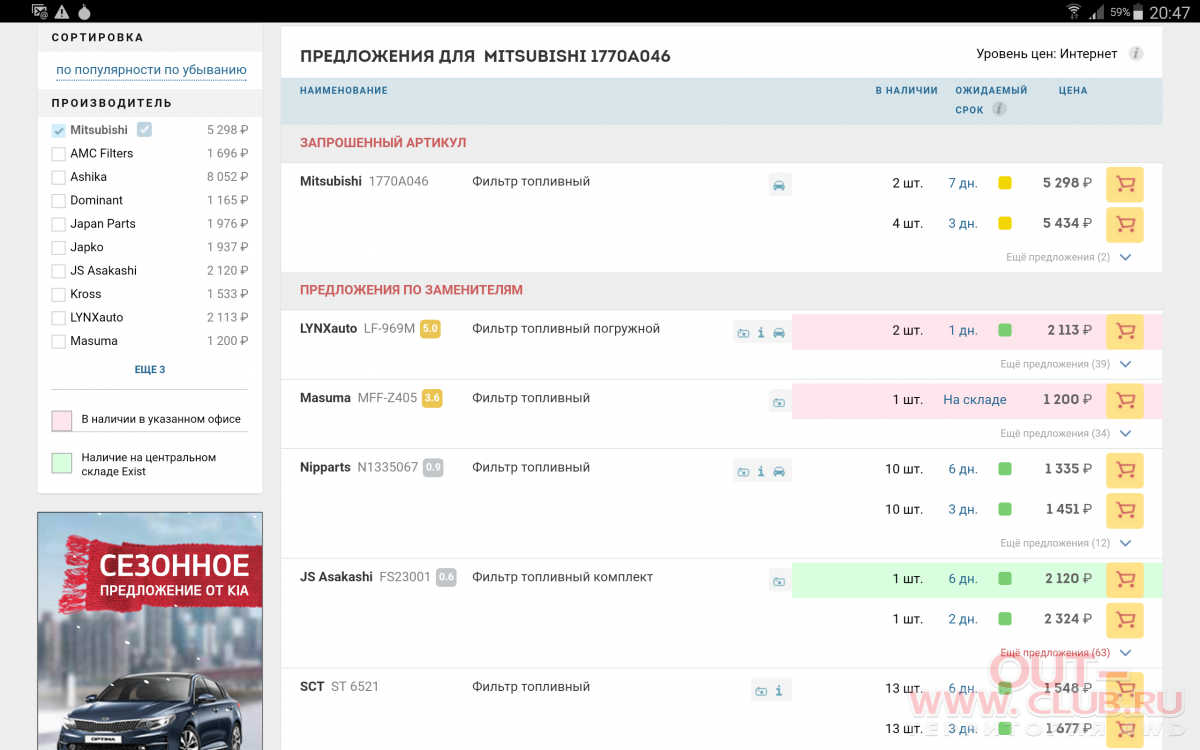Open info icon for Nipparts N1335067

pos(761,471)
